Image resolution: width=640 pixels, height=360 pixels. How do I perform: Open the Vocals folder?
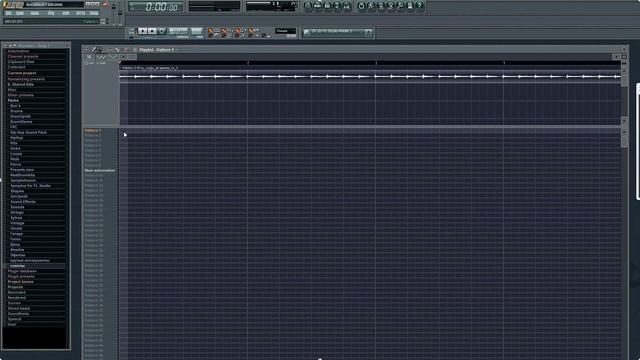coord(16,229)
